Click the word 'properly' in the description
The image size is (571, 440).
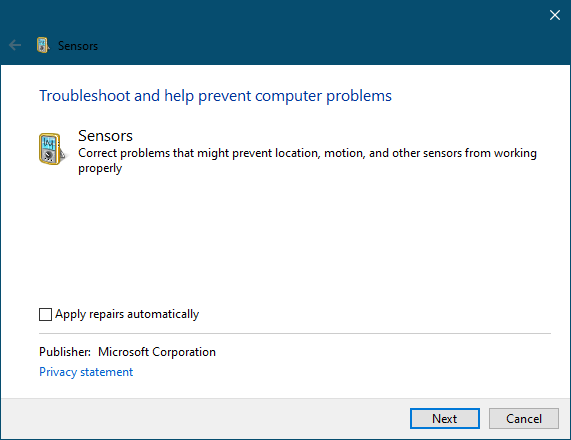[100, 169]
